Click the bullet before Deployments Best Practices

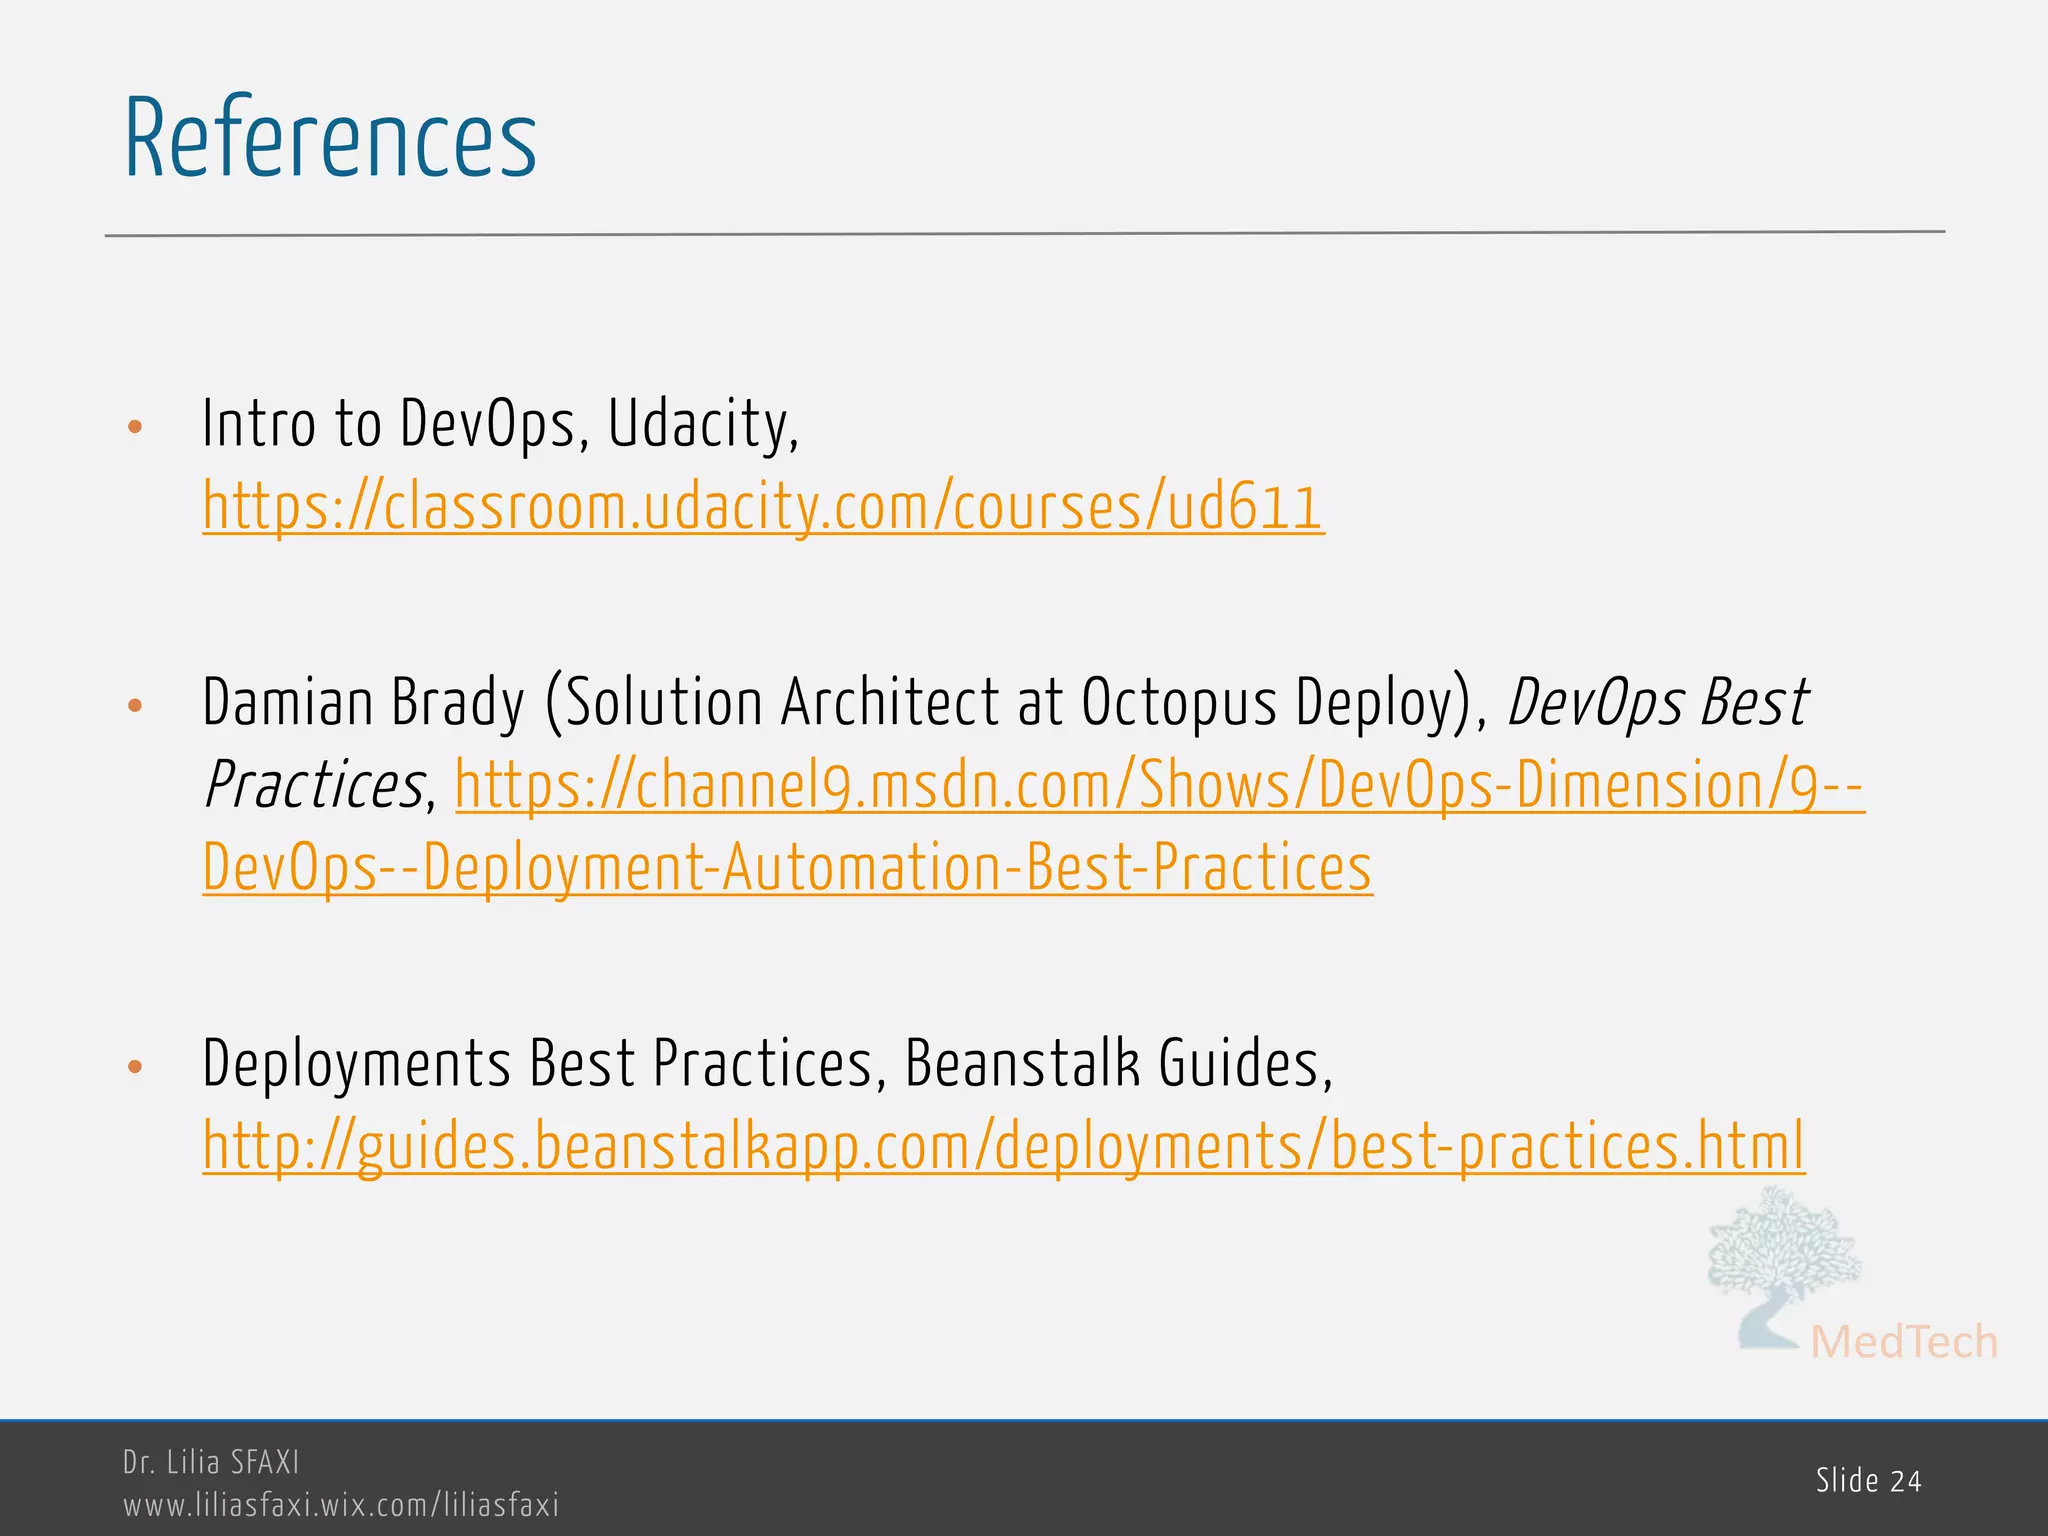pos(136,1067)
